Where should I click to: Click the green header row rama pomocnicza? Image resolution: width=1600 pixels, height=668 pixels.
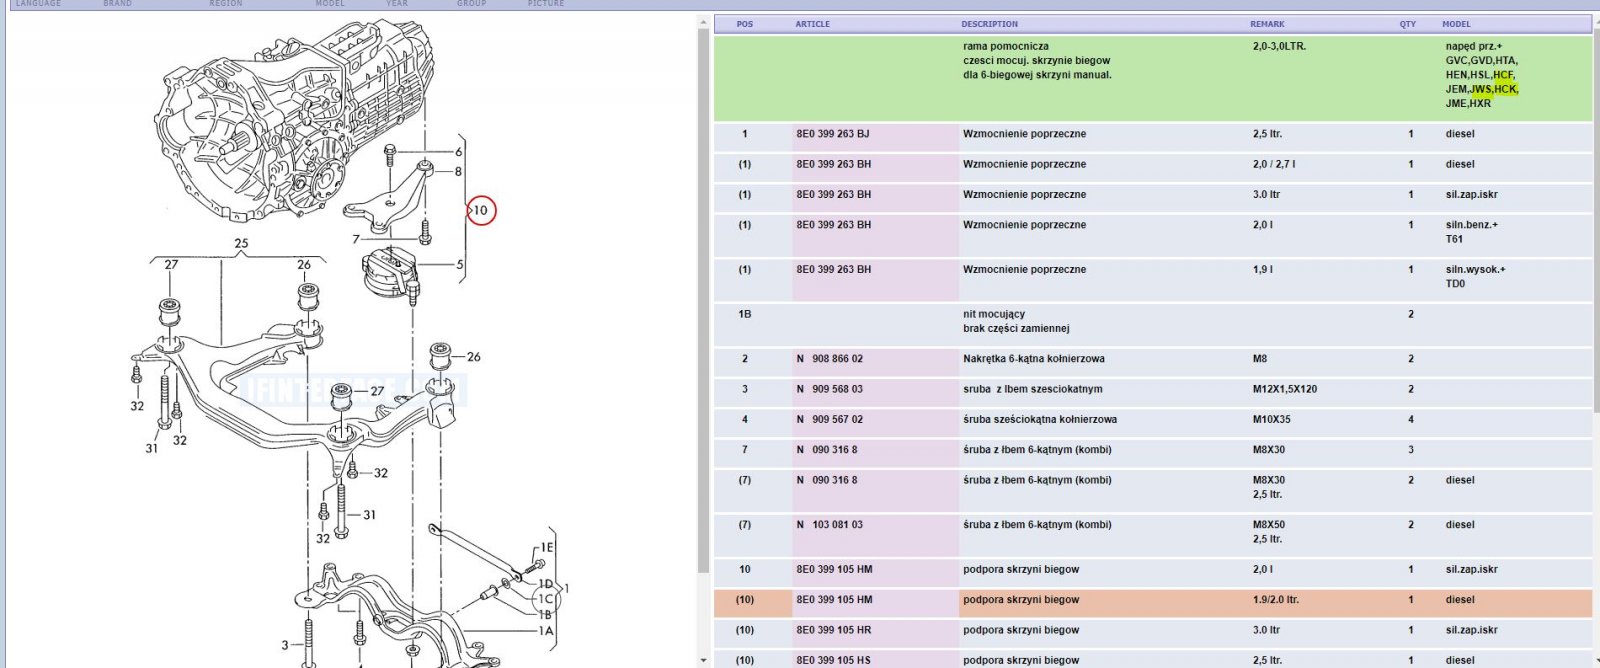1153,78
